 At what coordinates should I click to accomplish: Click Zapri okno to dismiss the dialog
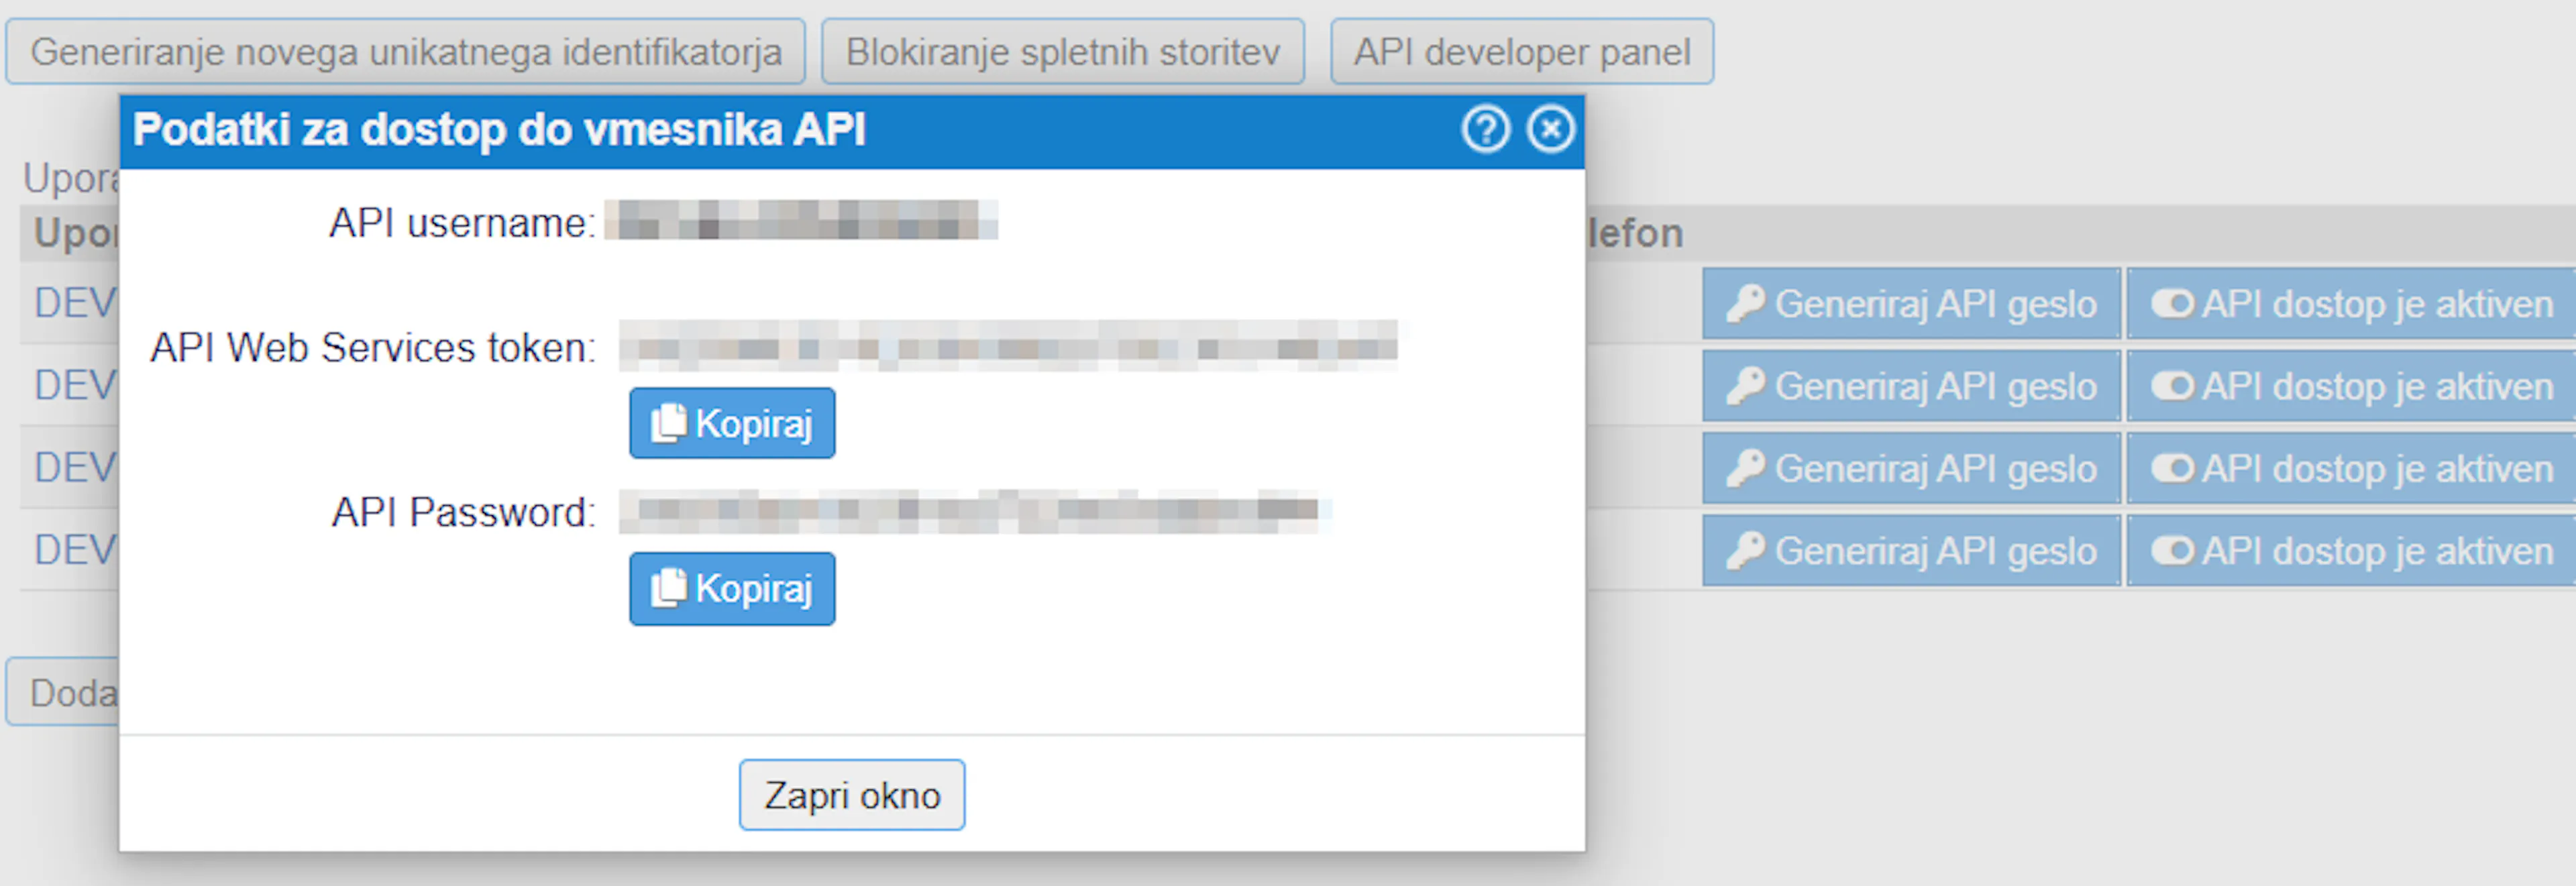click(x=851, y=794)
